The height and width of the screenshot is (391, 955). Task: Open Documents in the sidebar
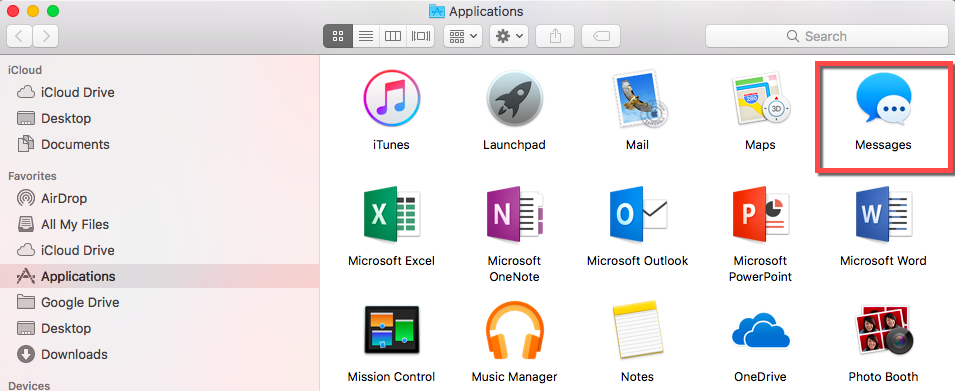(160, 144)
